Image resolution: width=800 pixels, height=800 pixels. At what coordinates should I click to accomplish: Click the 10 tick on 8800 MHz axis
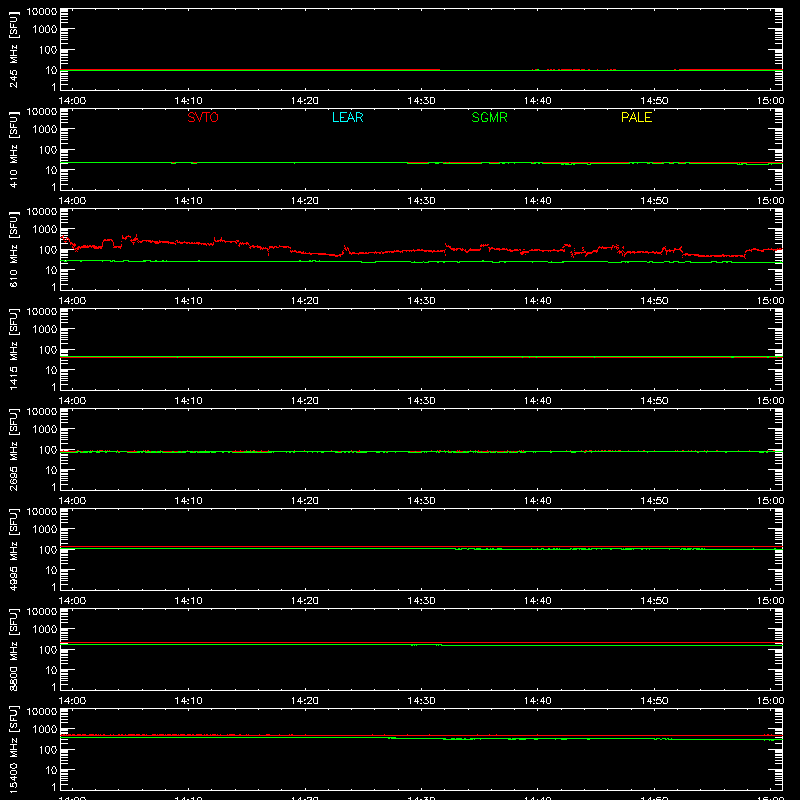[x=51, y=670]
